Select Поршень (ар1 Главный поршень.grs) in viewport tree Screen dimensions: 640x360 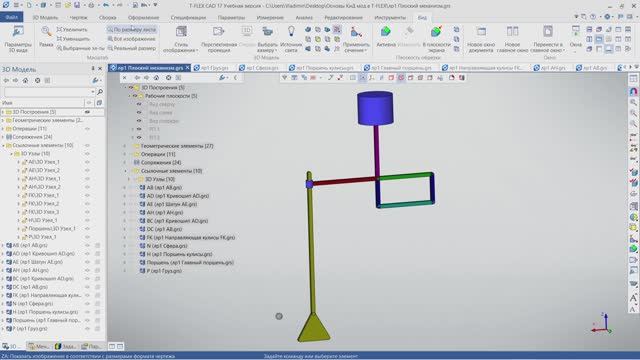click(190, 262)
